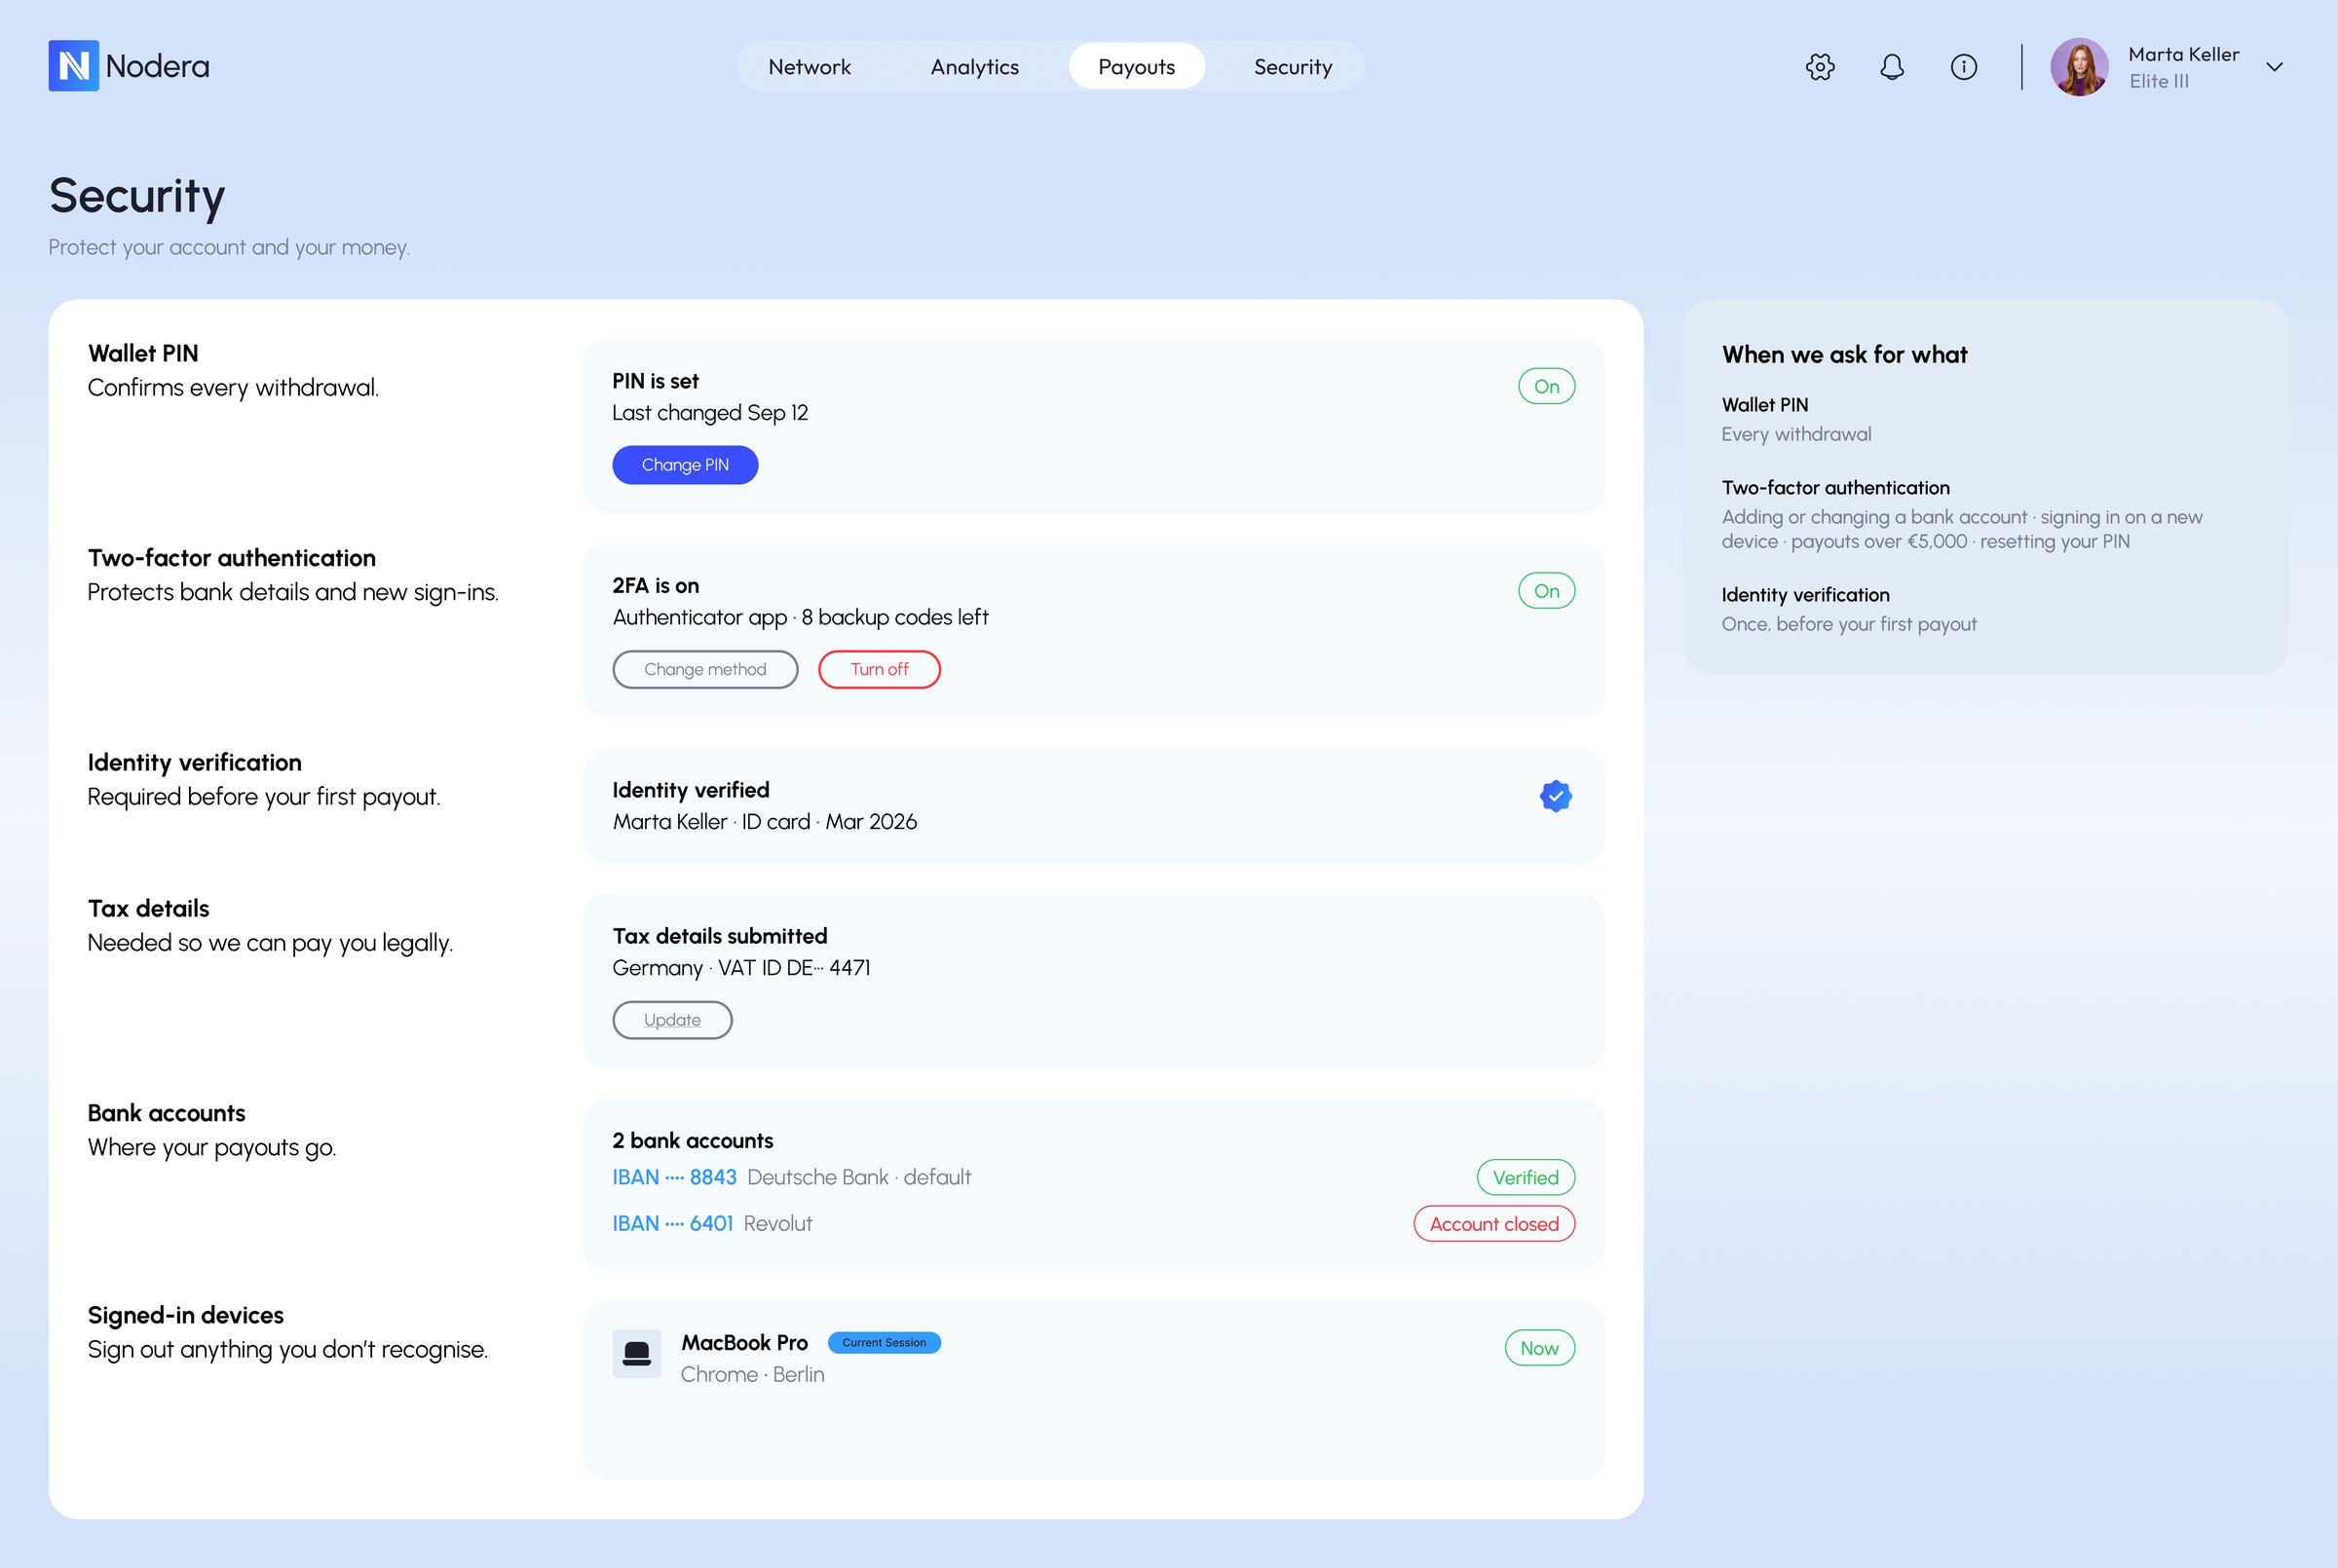Click "Signed-in devices" section label
Viewport: 2338px width, 1568px height.
[x=186, y=1315]
